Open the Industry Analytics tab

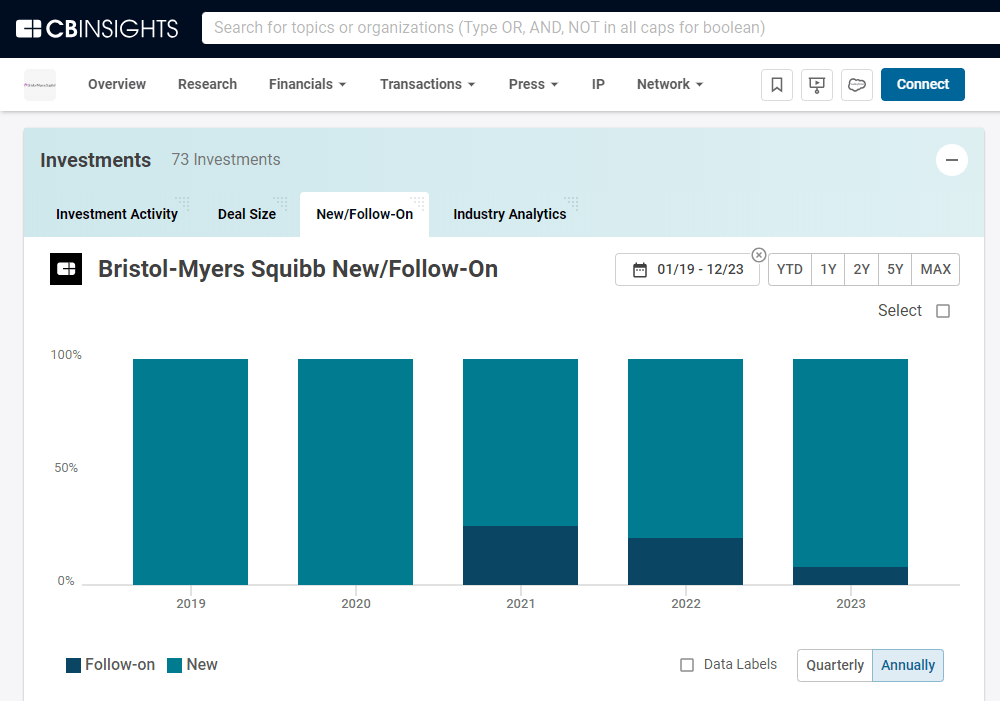click(510, 214)
